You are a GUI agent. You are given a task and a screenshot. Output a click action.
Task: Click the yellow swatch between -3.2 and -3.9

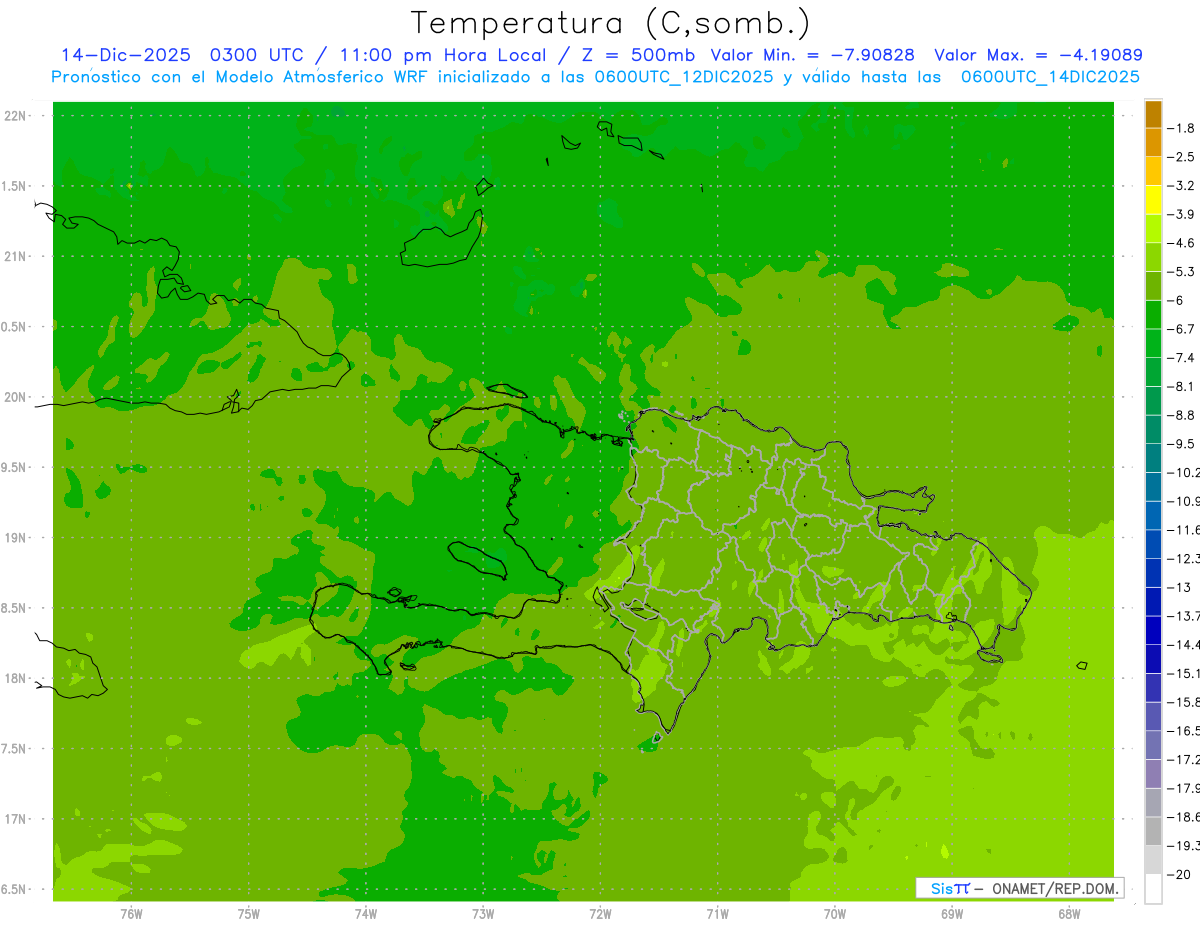pos(1153,200)
